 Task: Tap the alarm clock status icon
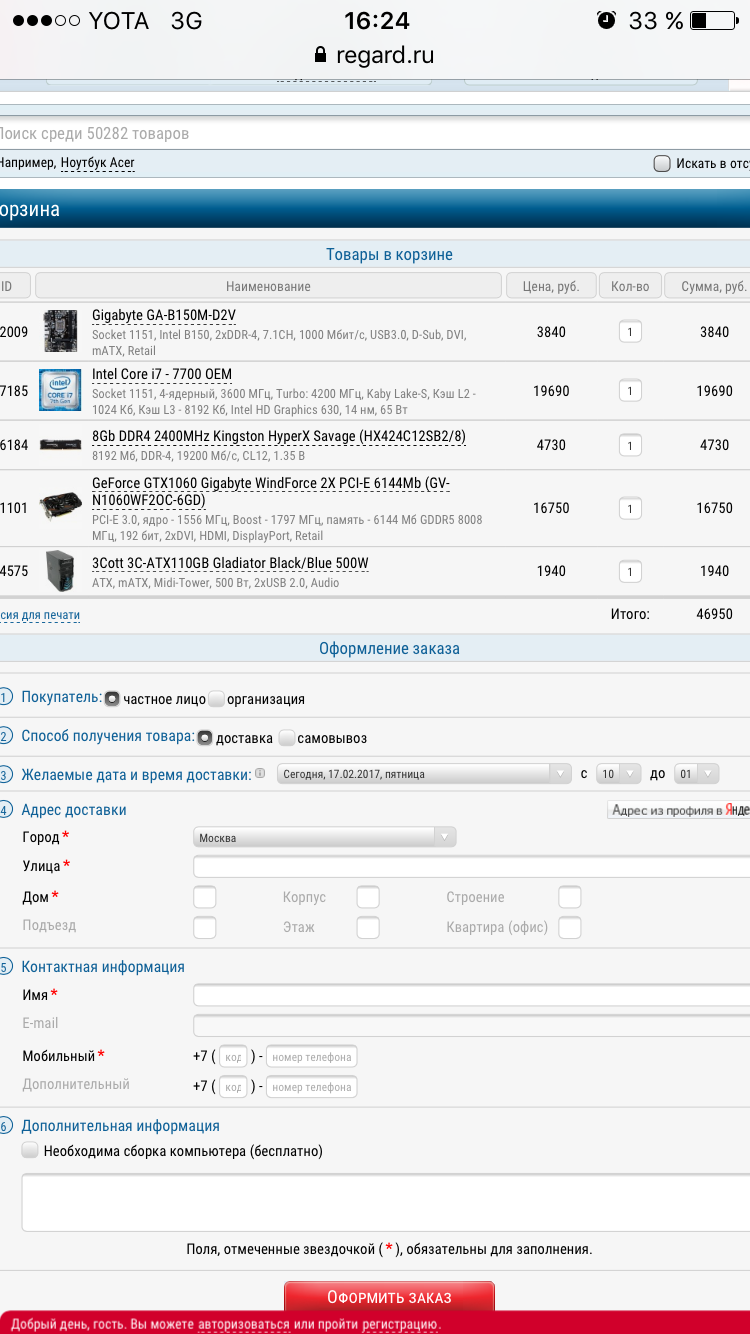click(606, 20)
